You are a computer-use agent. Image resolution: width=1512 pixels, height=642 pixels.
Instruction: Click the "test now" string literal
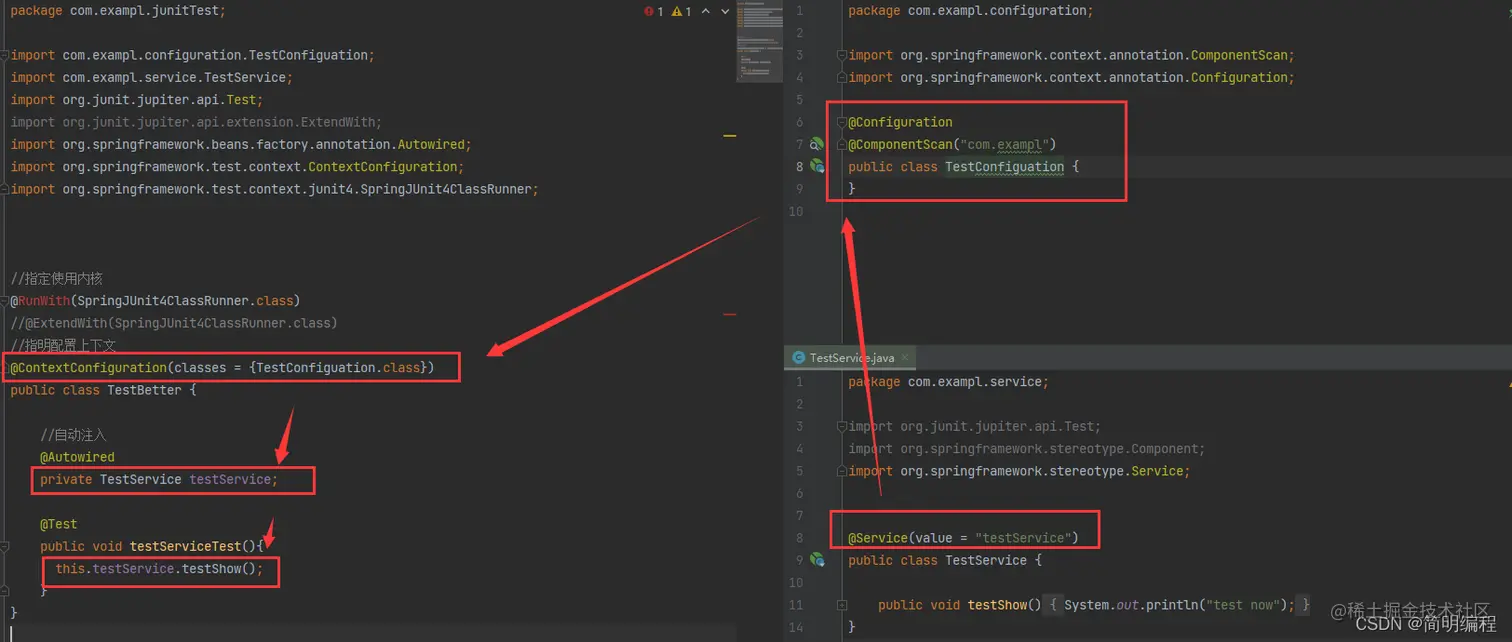1244,605
